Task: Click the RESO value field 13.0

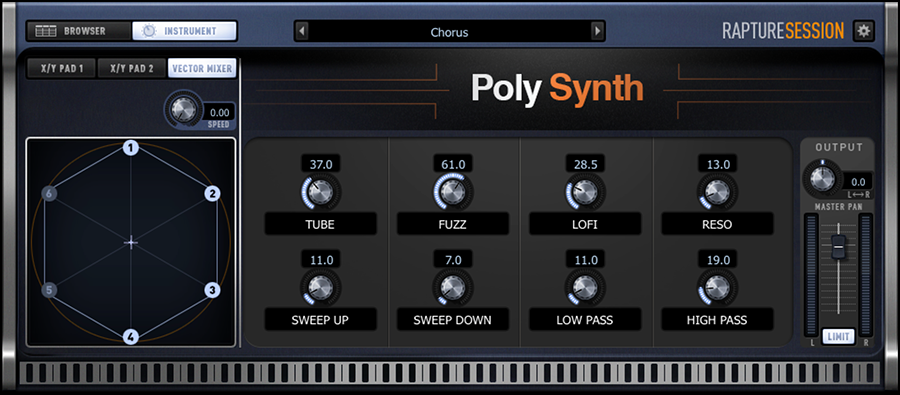Action: click(x=717, y=165)
